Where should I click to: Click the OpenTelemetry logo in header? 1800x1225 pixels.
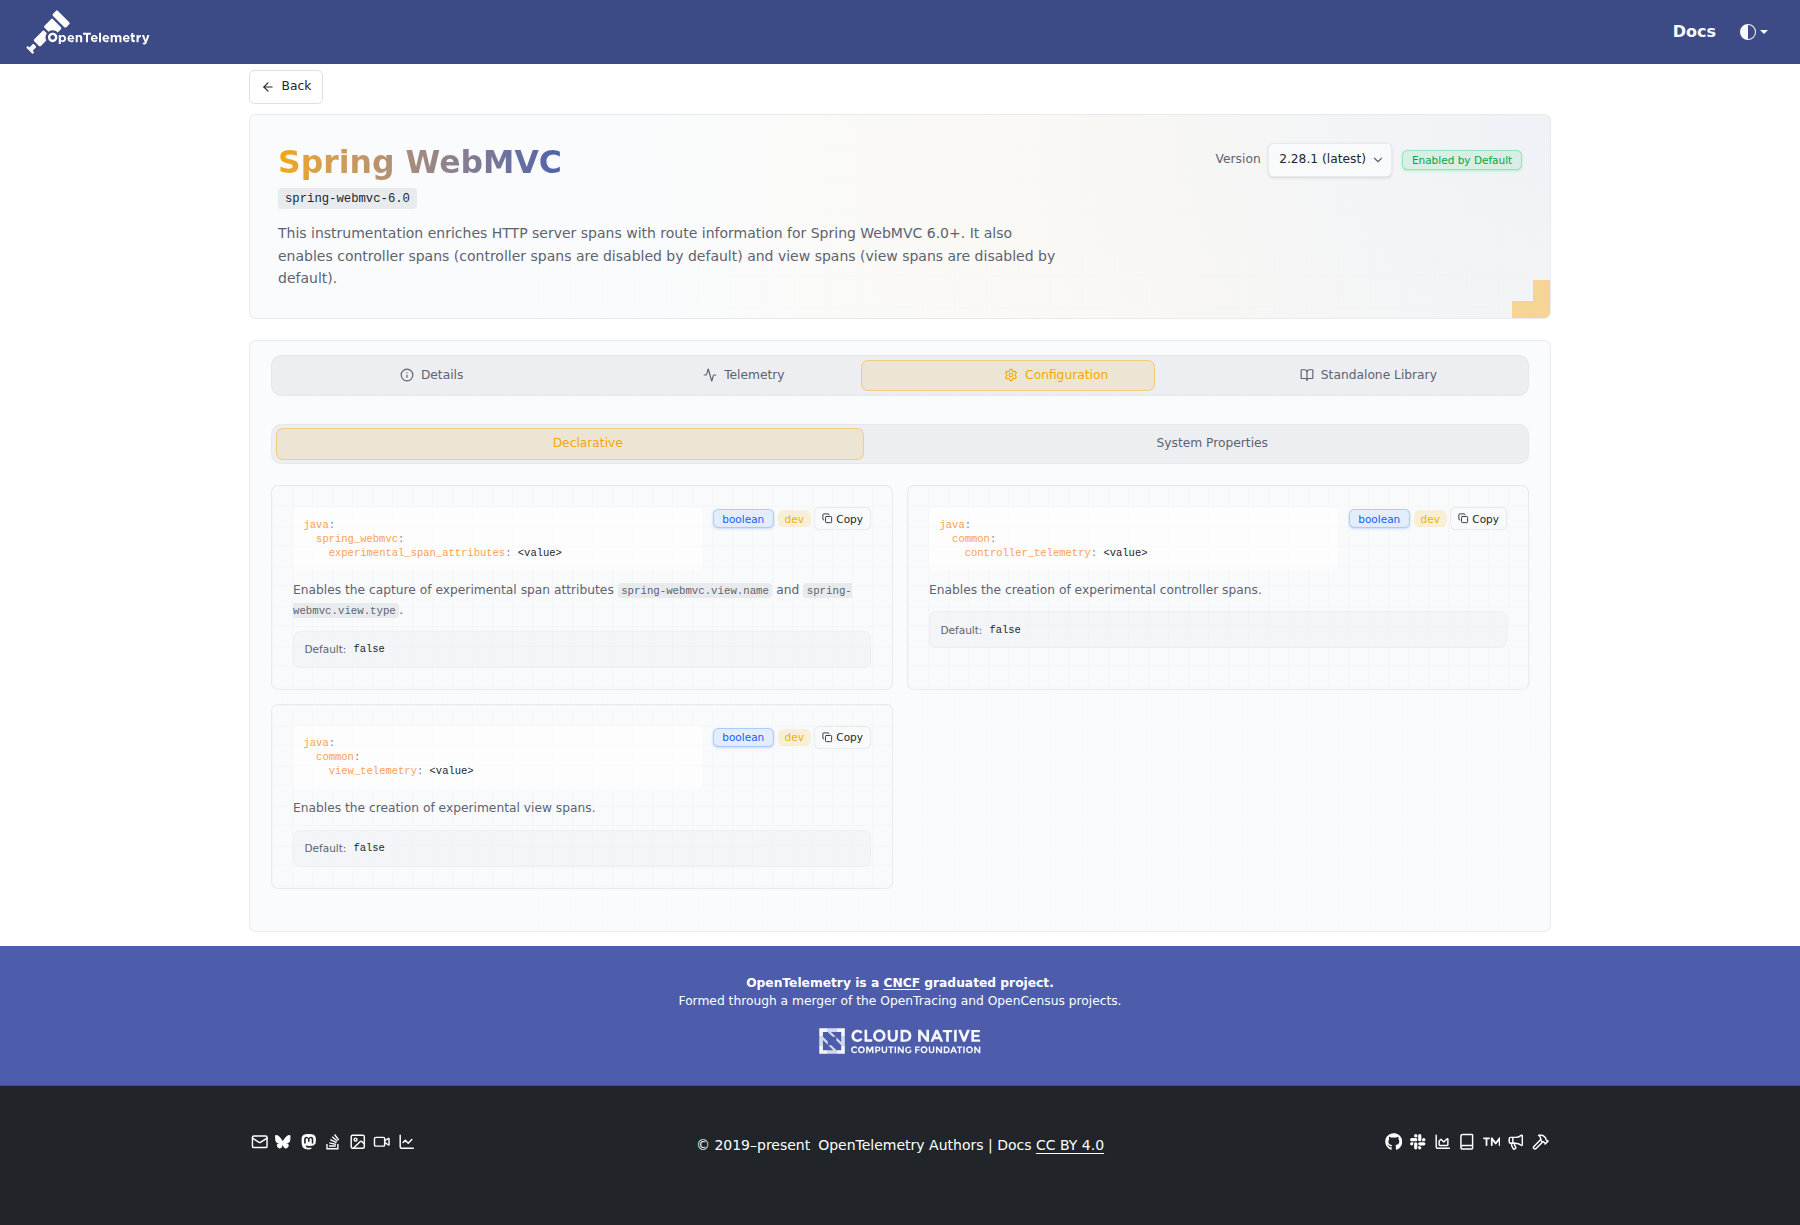click(x=88, y=32)
